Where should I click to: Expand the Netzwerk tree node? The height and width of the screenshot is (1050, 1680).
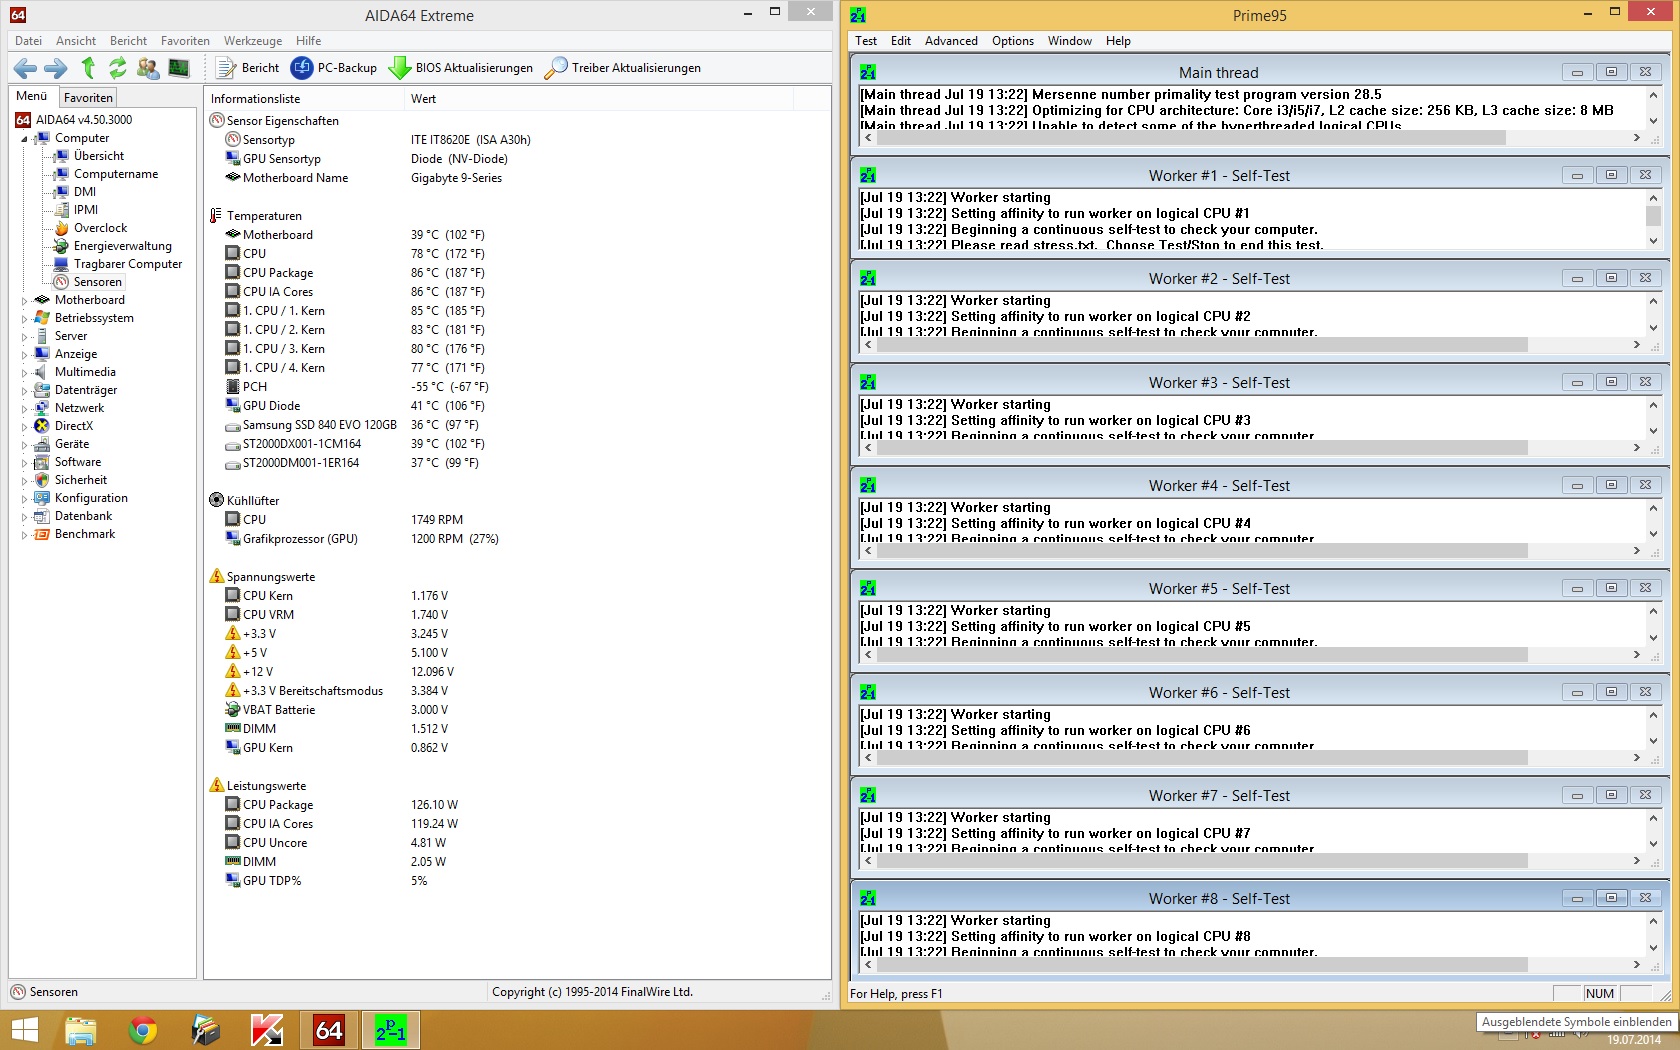[x=24, y=408]
